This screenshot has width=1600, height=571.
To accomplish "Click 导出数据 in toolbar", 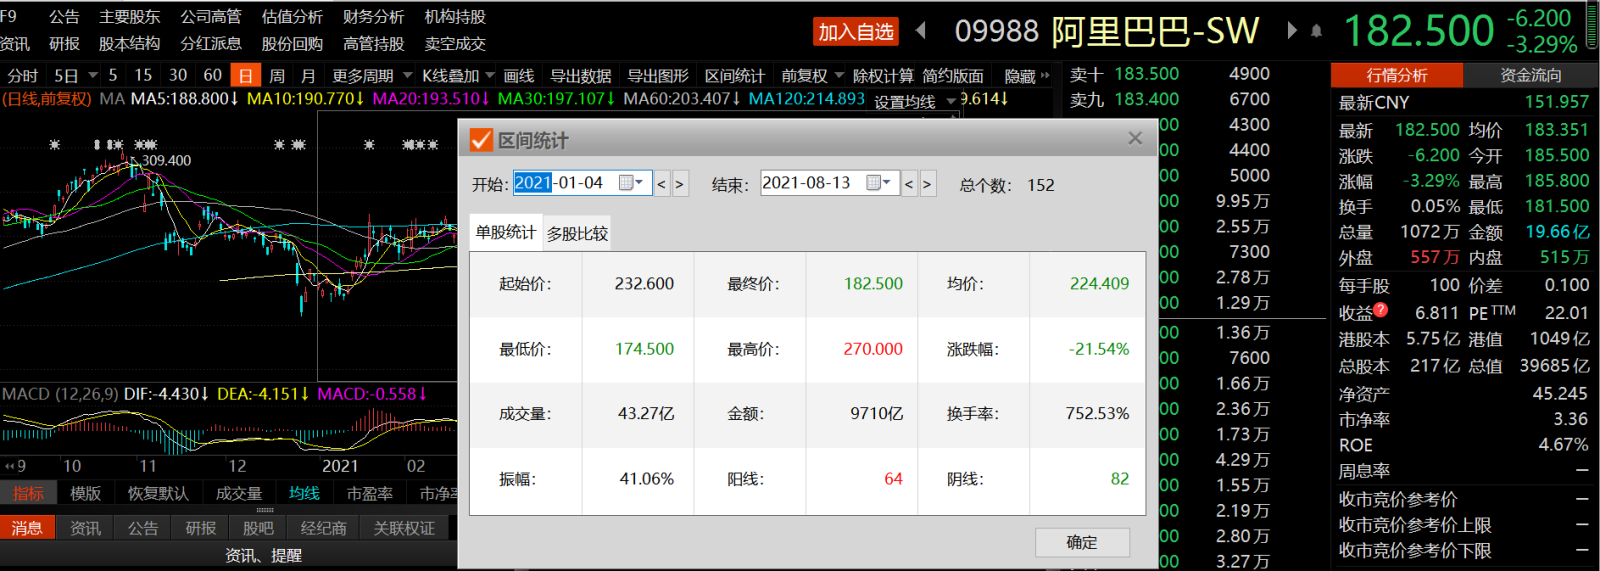I will [580, 76].
